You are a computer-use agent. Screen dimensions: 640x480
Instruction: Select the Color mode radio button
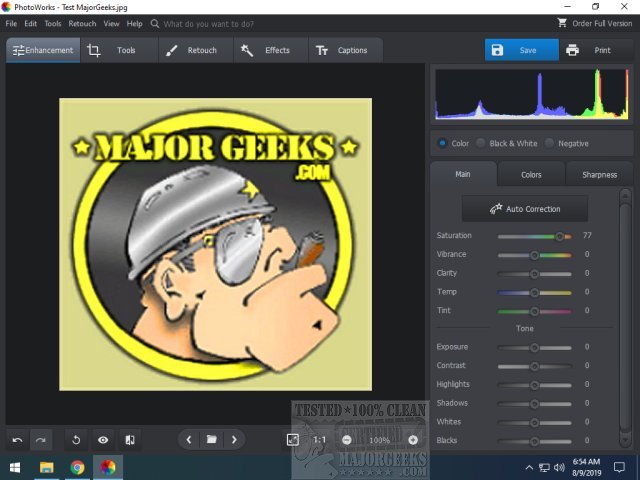click(x=443, y=143)
